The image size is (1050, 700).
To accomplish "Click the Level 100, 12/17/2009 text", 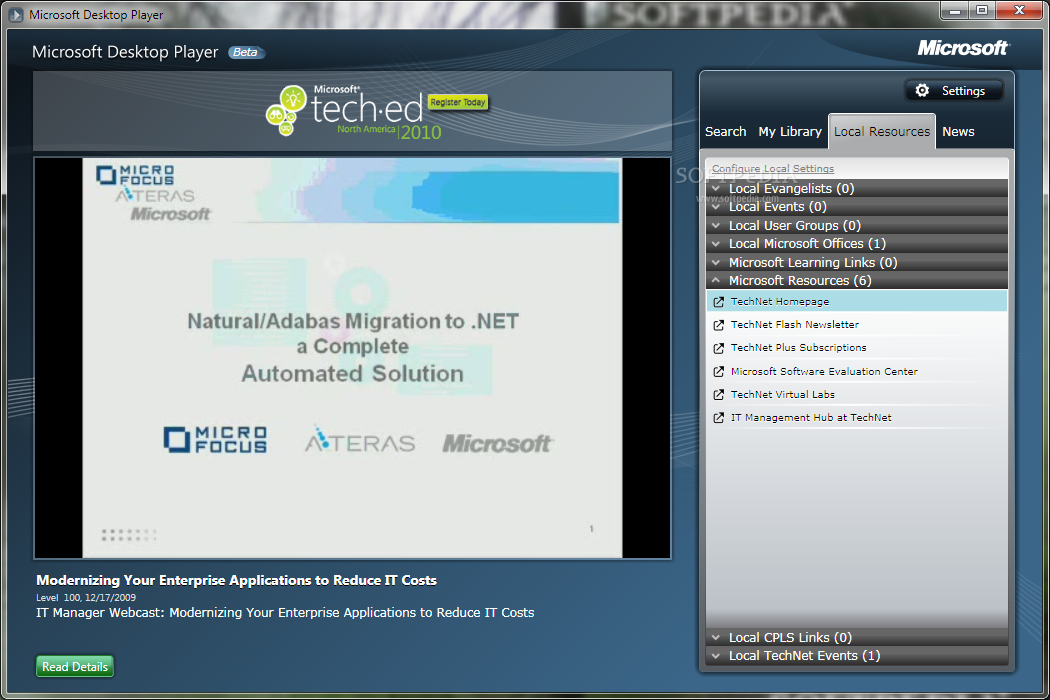I will click(86, 598).
